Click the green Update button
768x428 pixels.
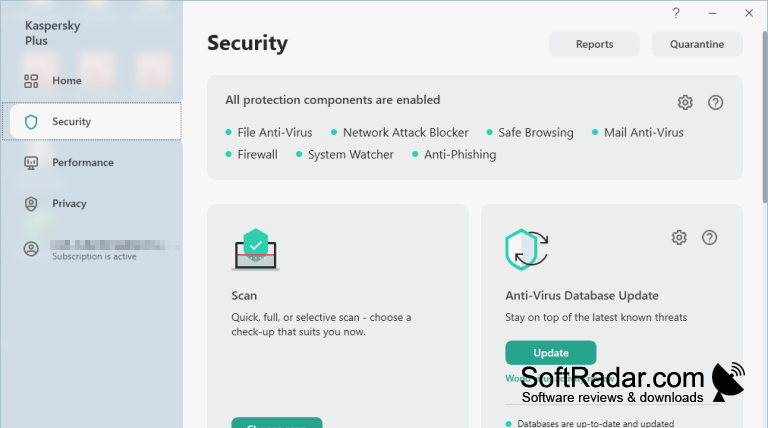pos(551,353)
